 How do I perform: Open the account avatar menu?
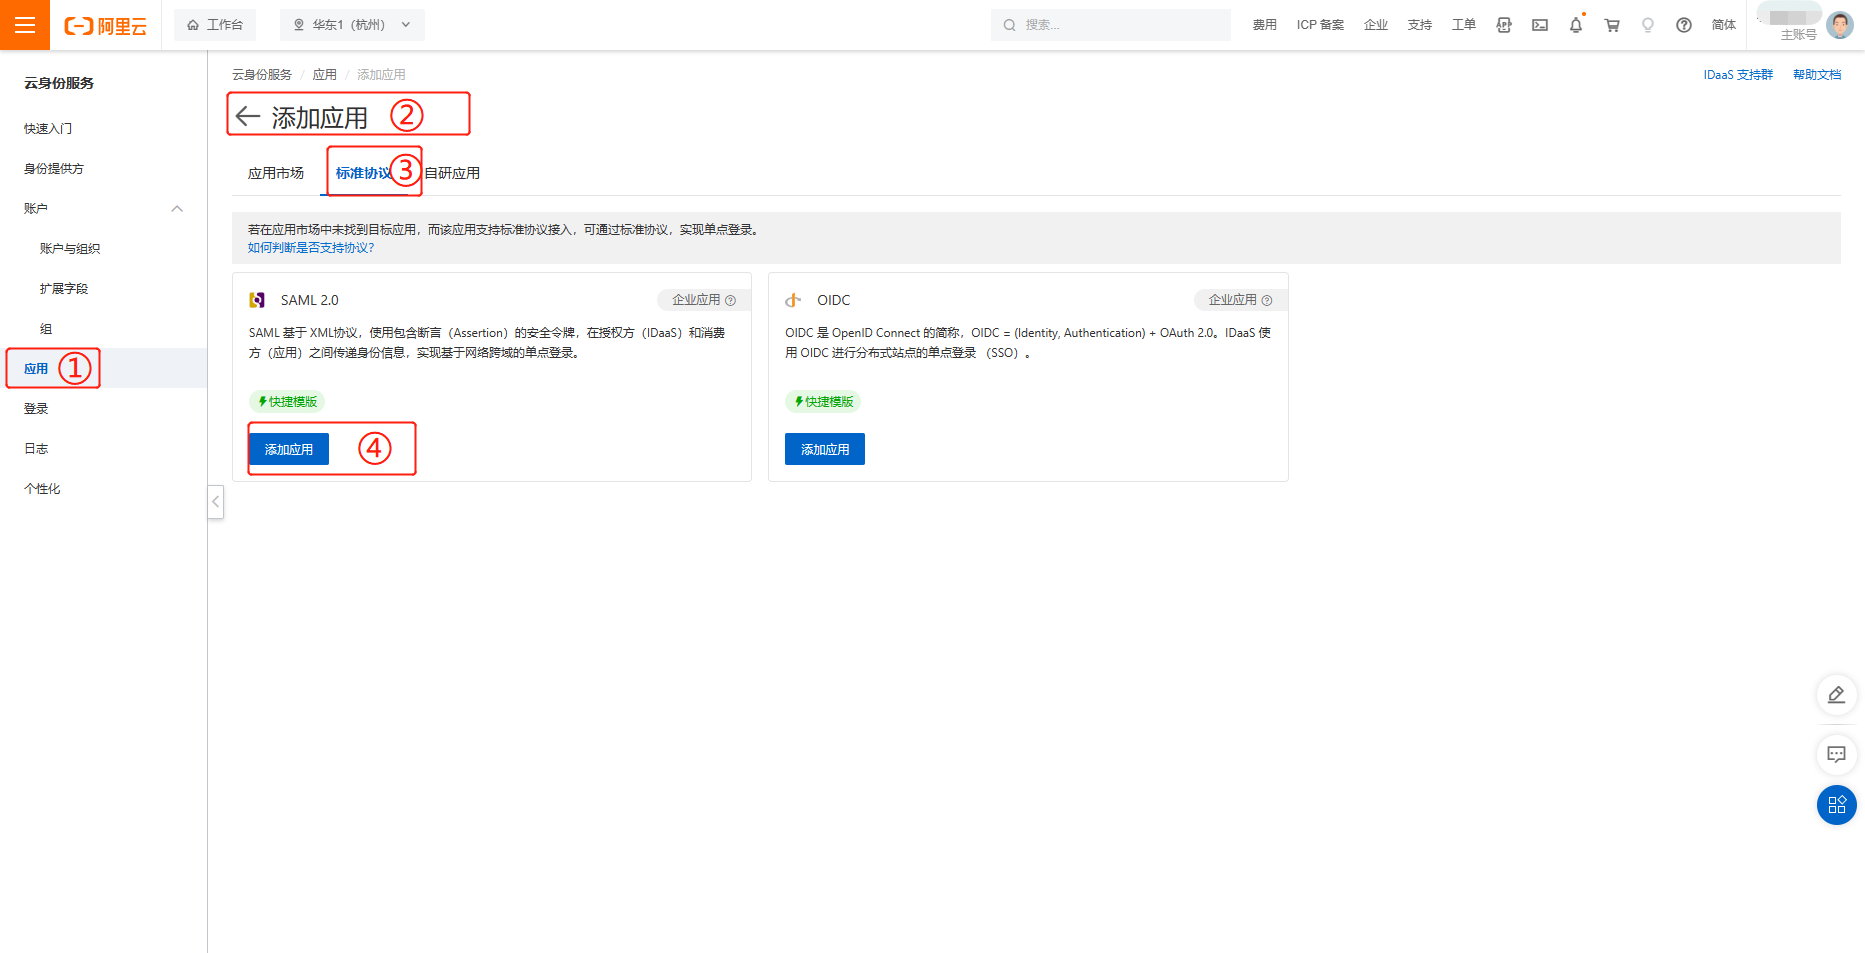(x=1840, y=24)
